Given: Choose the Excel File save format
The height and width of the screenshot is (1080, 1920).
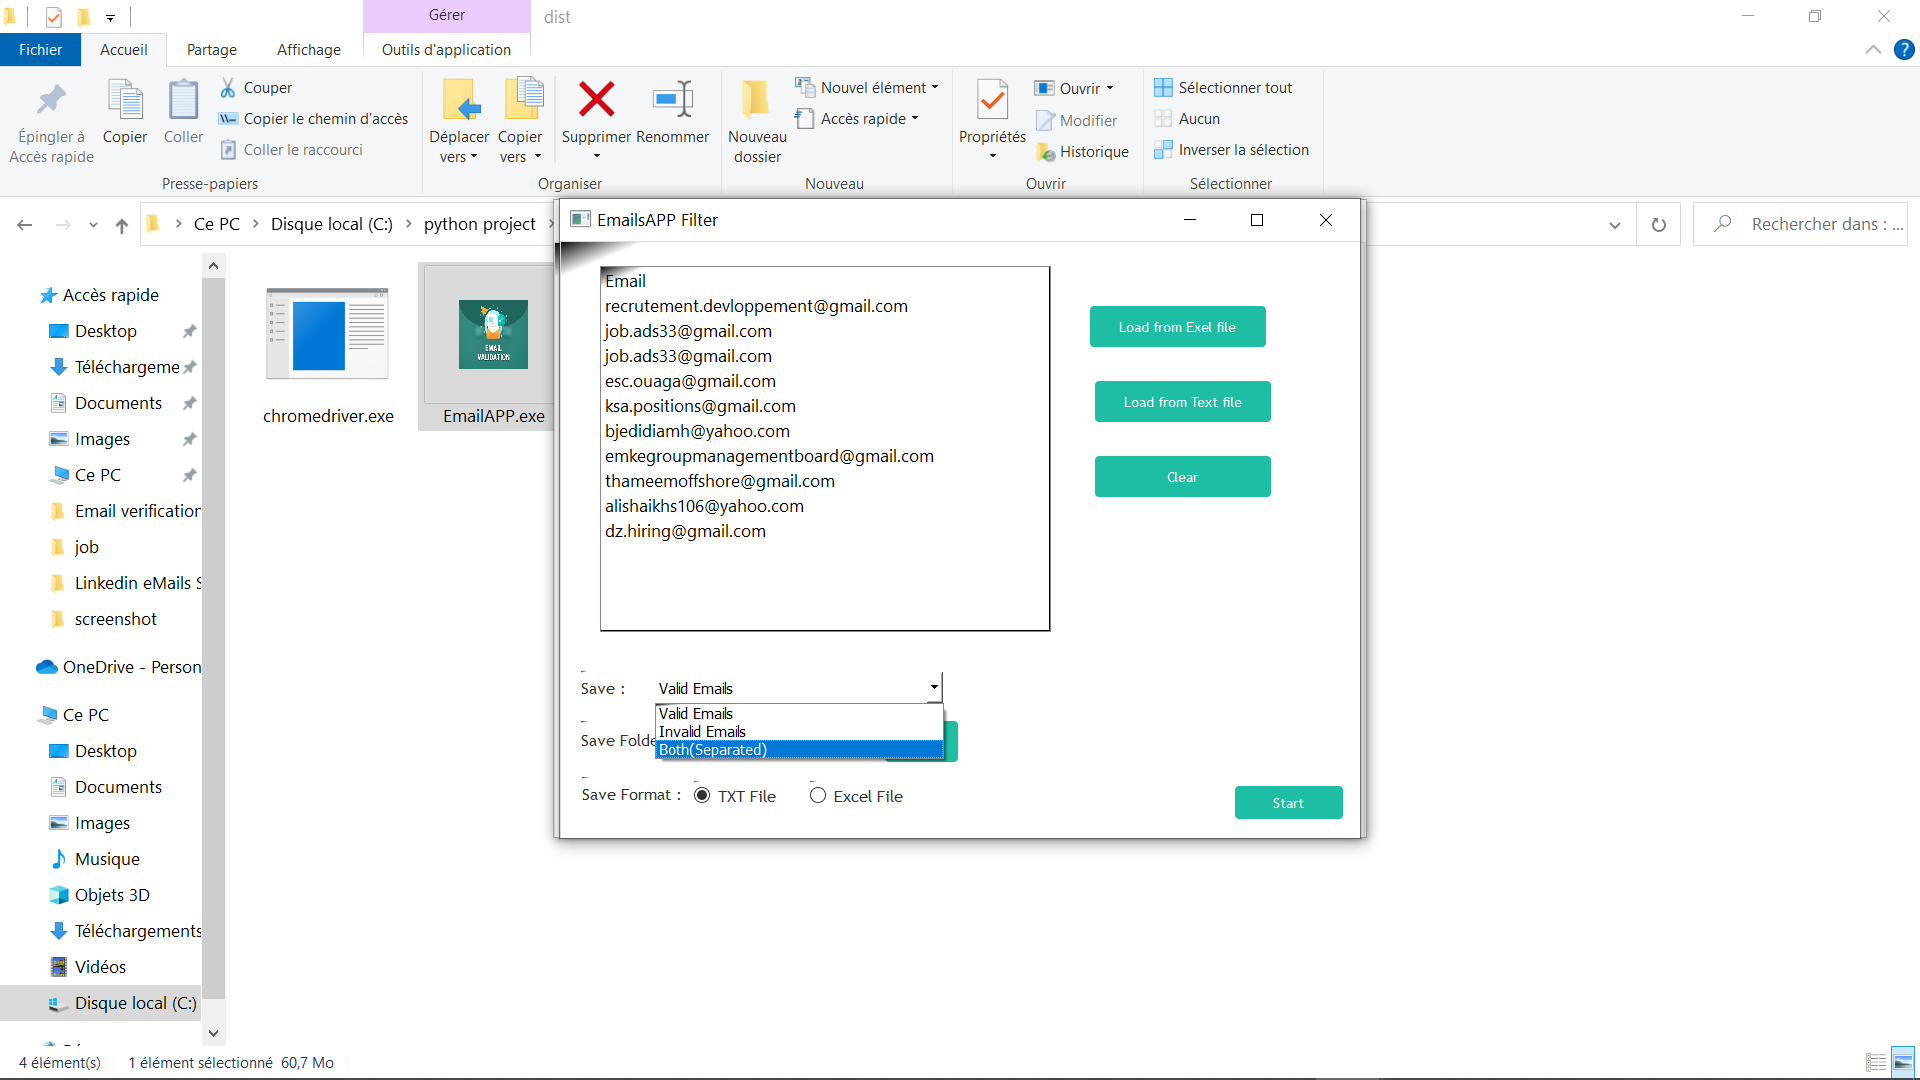Looking at the screenshot, I should pyautogui.click(x=818, y=796).
